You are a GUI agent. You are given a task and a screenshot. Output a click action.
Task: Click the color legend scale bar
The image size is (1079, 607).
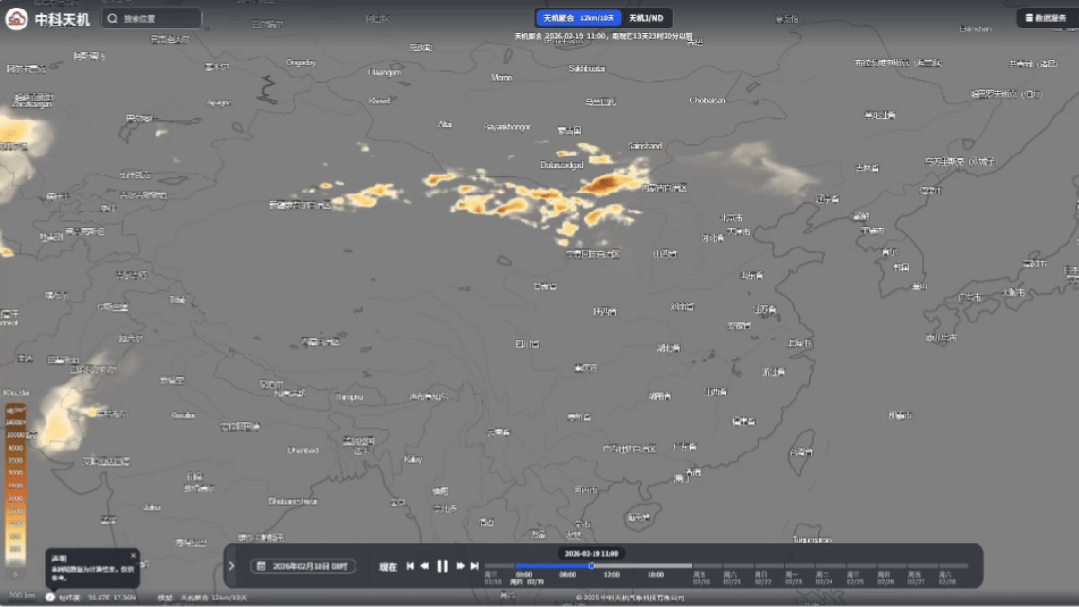(x=16, y=484)
